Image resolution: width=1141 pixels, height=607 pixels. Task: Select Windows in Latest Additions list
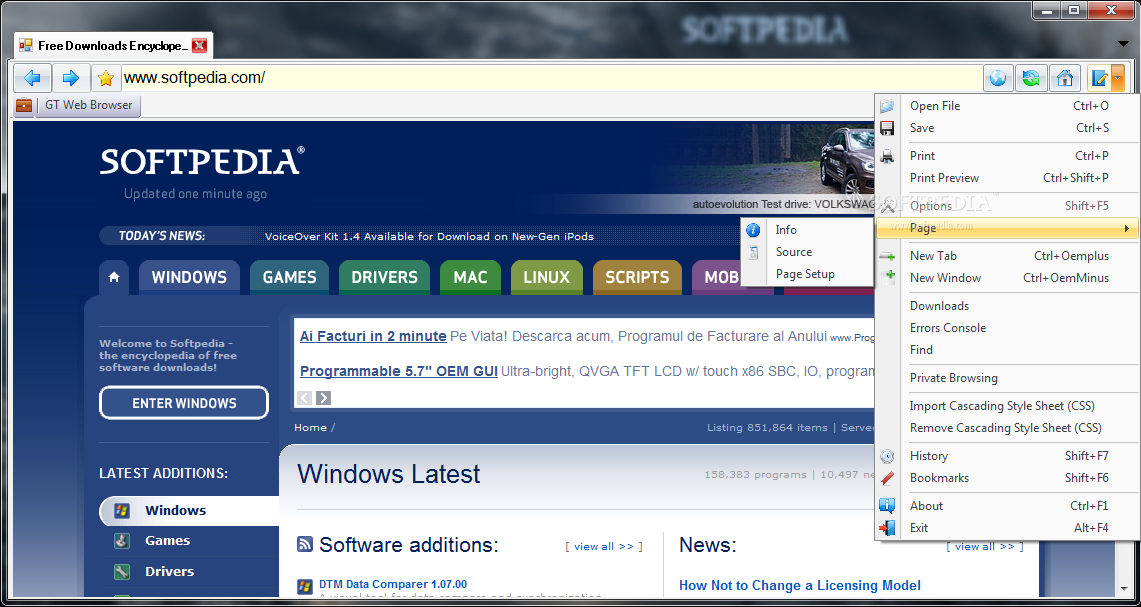189,510
